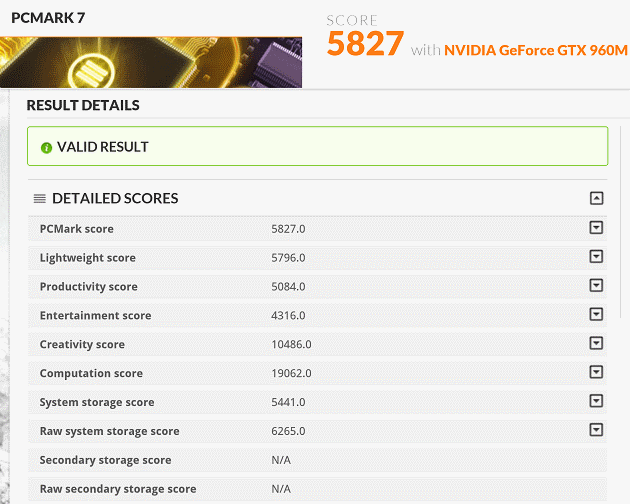630x504 pixels.
Task: Select the PCMark score label
Action: [76, 229]
